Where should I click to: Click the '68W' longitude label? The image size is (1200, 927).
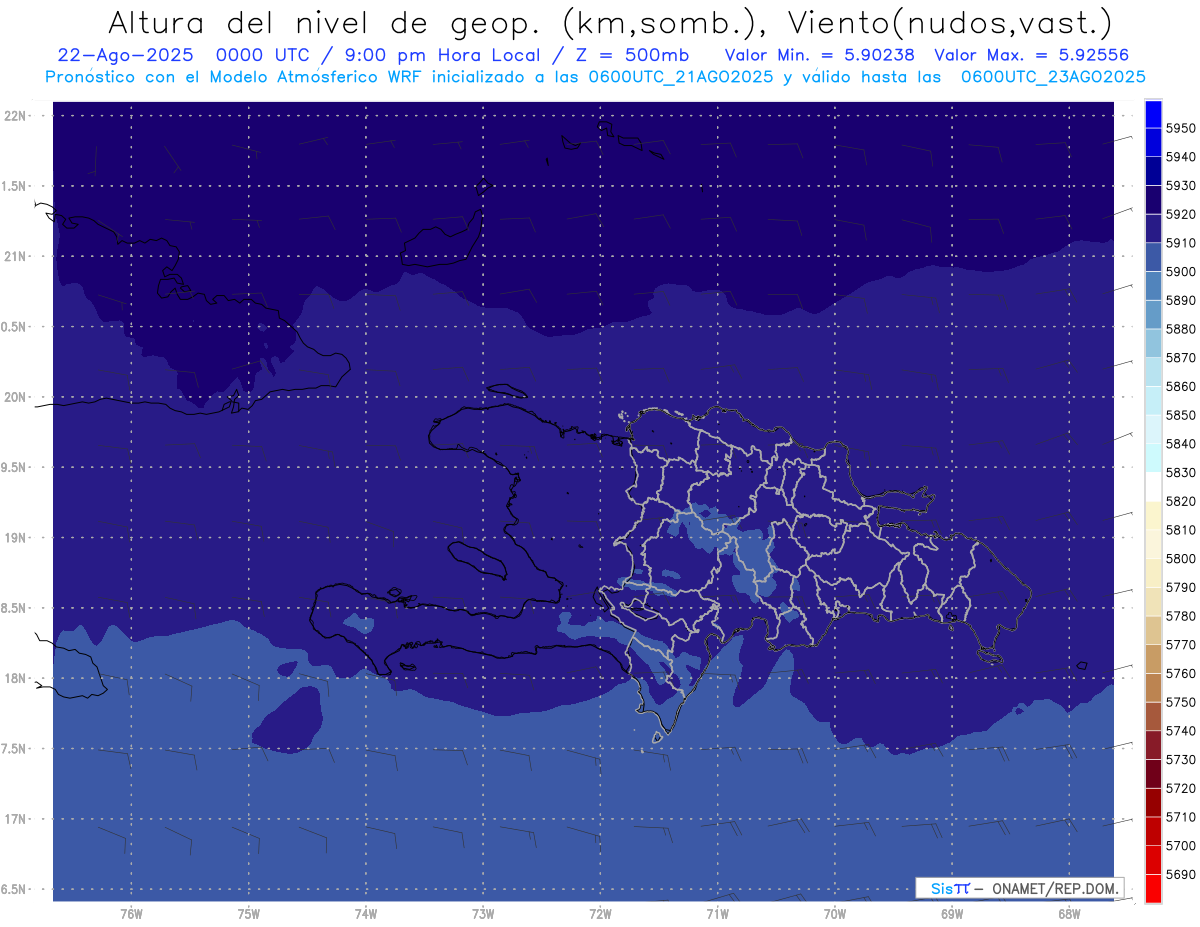pos(1069,914)
